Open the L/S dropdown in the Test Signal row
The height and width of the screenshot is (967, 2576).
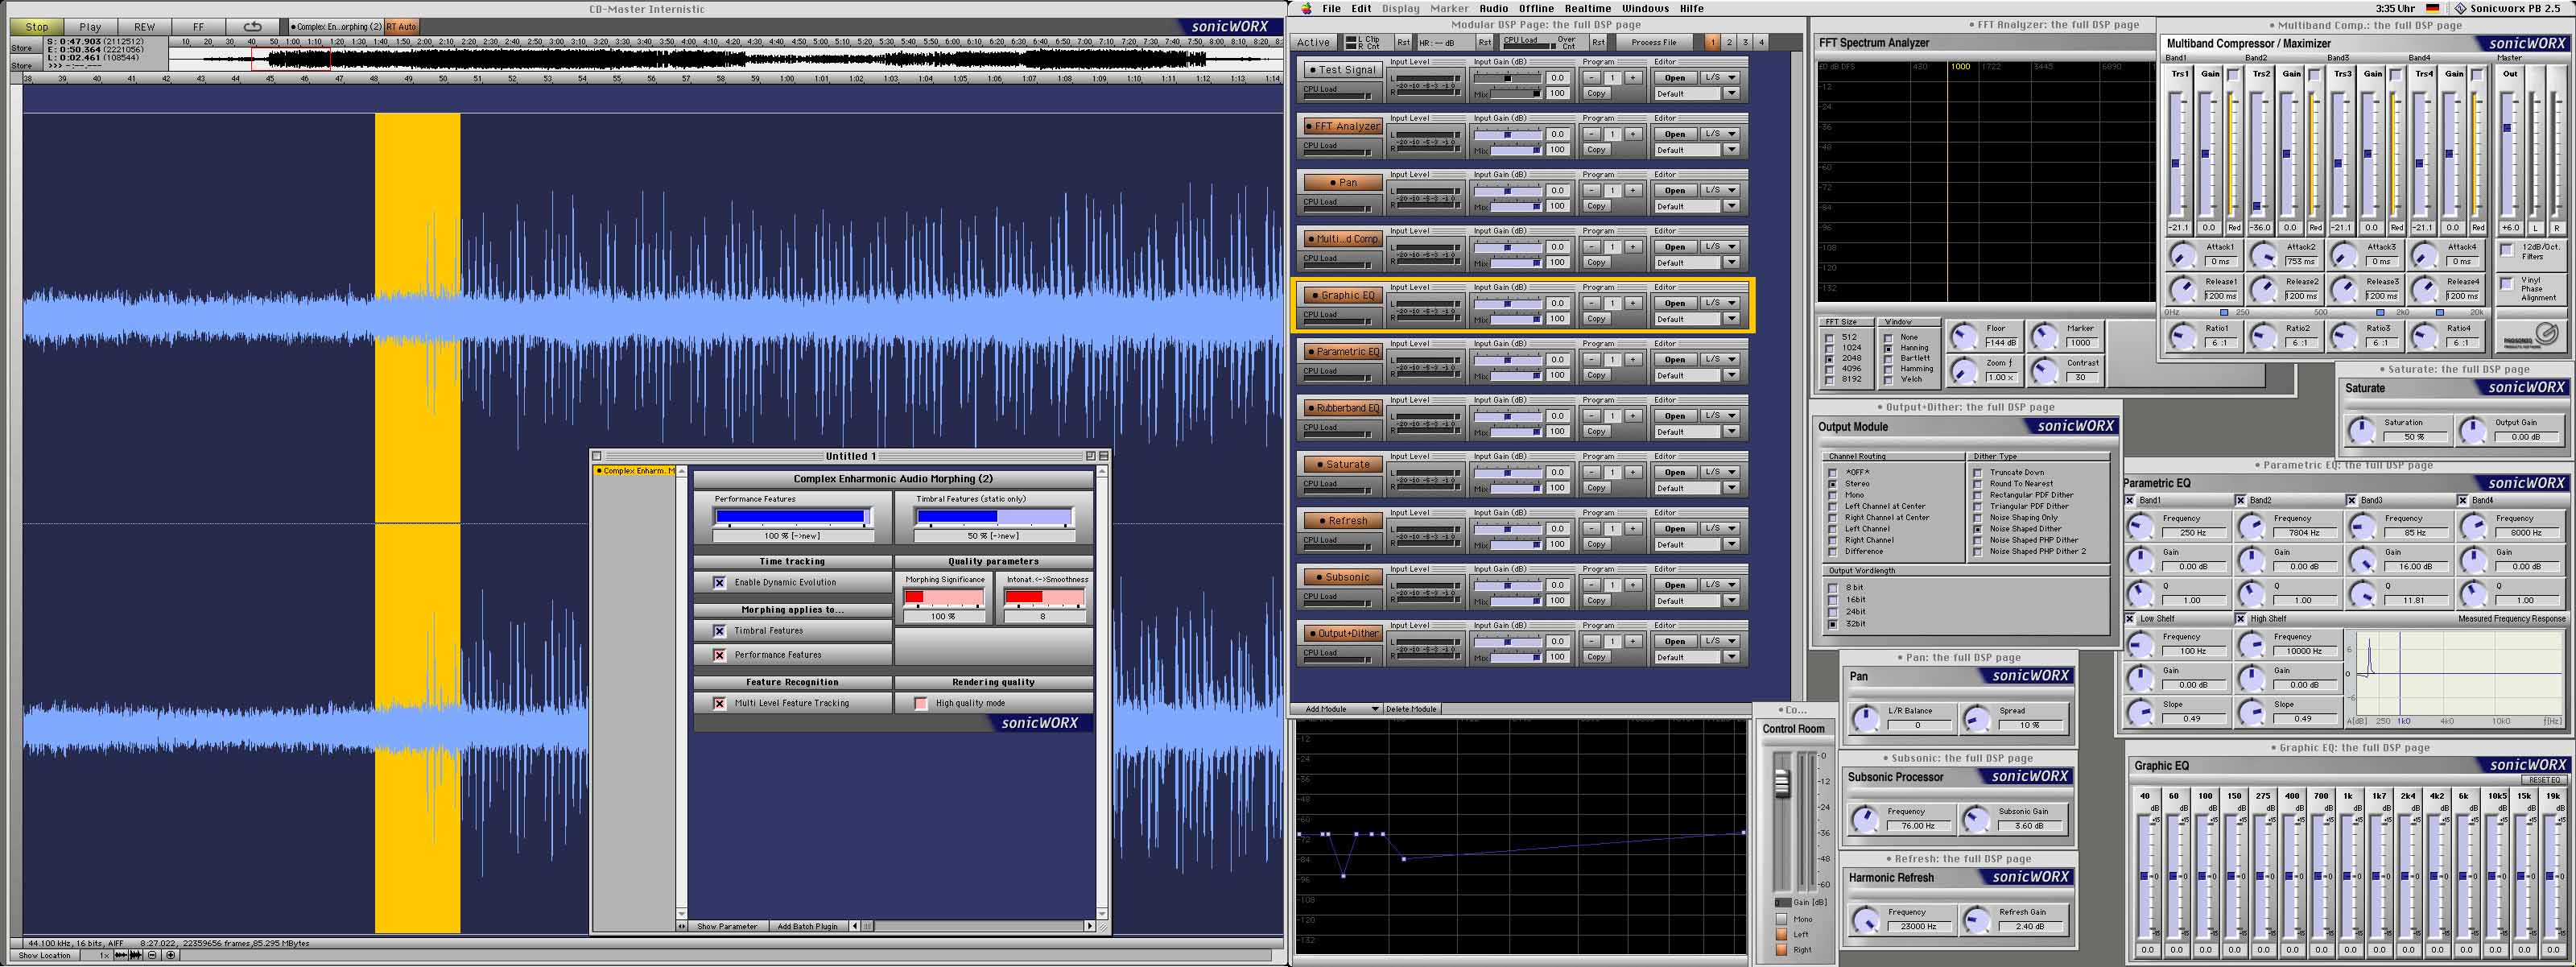(1722, 77)
